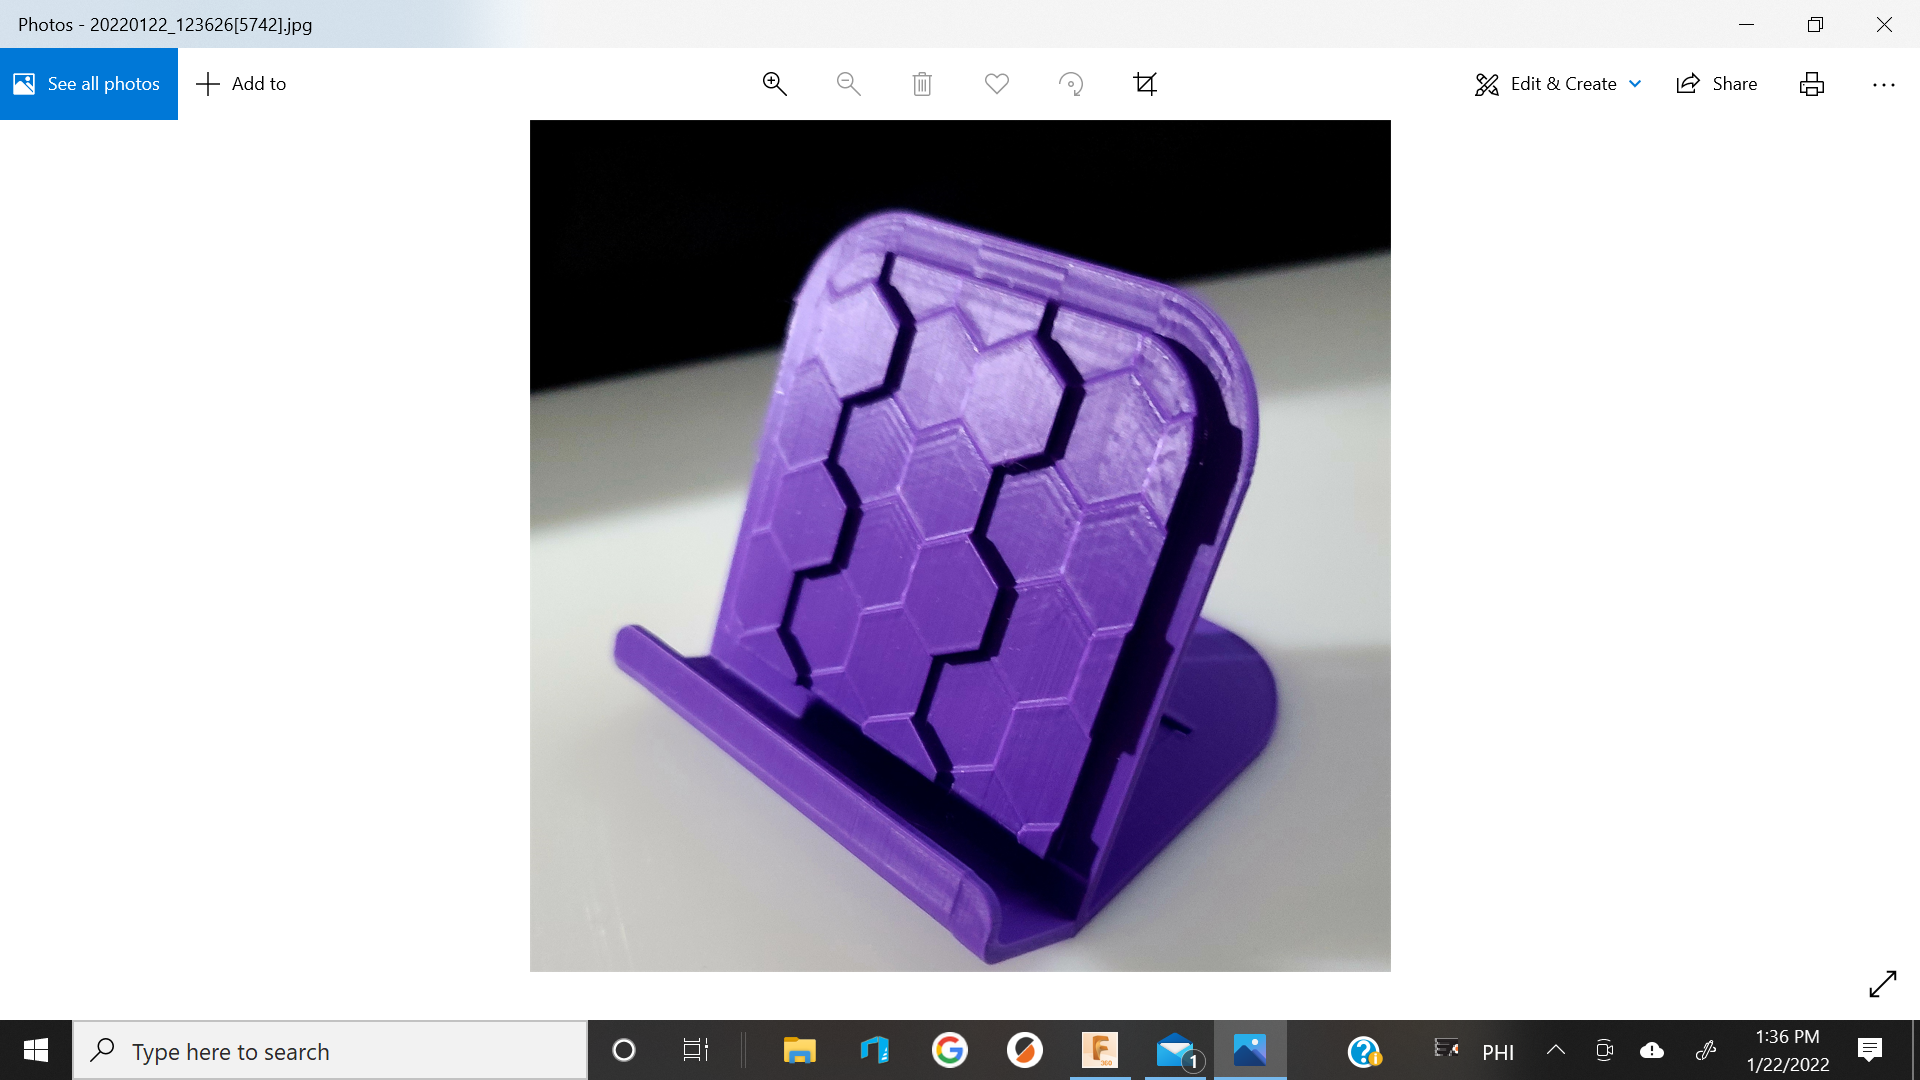Image resolution: width=1920 pixels, height=1080 pixels.
Task: Open the Action Center notifications icon
Action: pos(1869,1050)
